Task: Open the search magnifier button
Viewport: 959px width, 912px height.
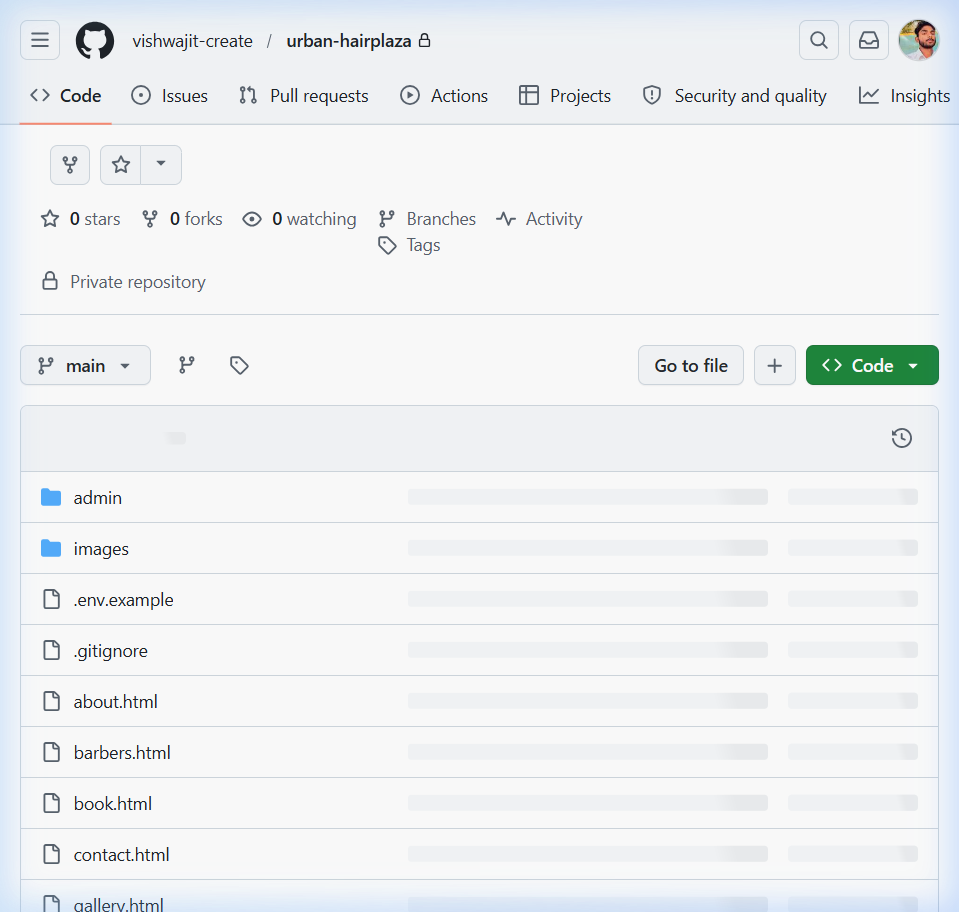Action: 818,40
